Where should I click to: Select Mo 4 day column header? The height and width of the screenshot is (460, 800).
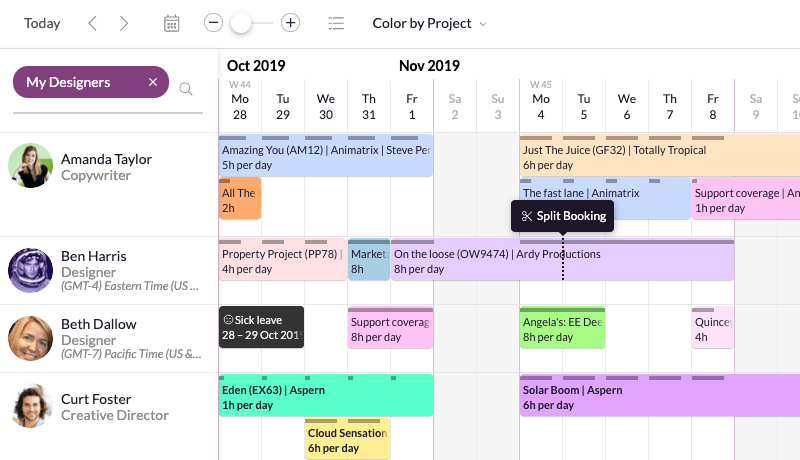coord(541,106)
